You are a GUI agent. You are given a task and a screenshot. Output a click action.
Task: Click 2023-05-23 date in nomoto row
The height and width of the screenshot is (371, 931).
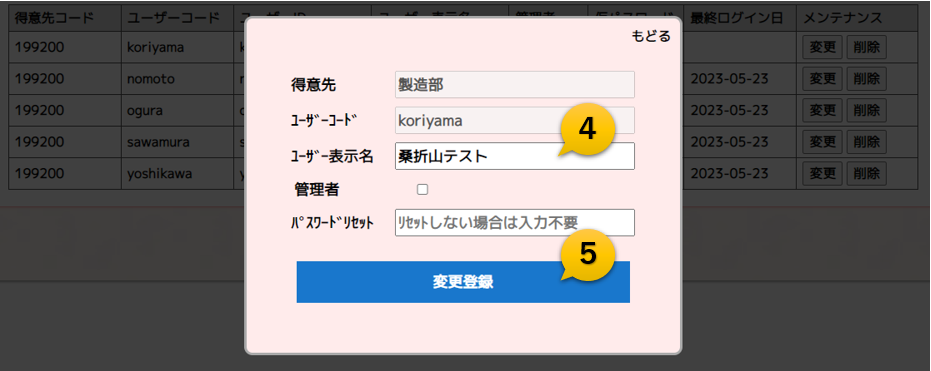(x=730, y=79)
